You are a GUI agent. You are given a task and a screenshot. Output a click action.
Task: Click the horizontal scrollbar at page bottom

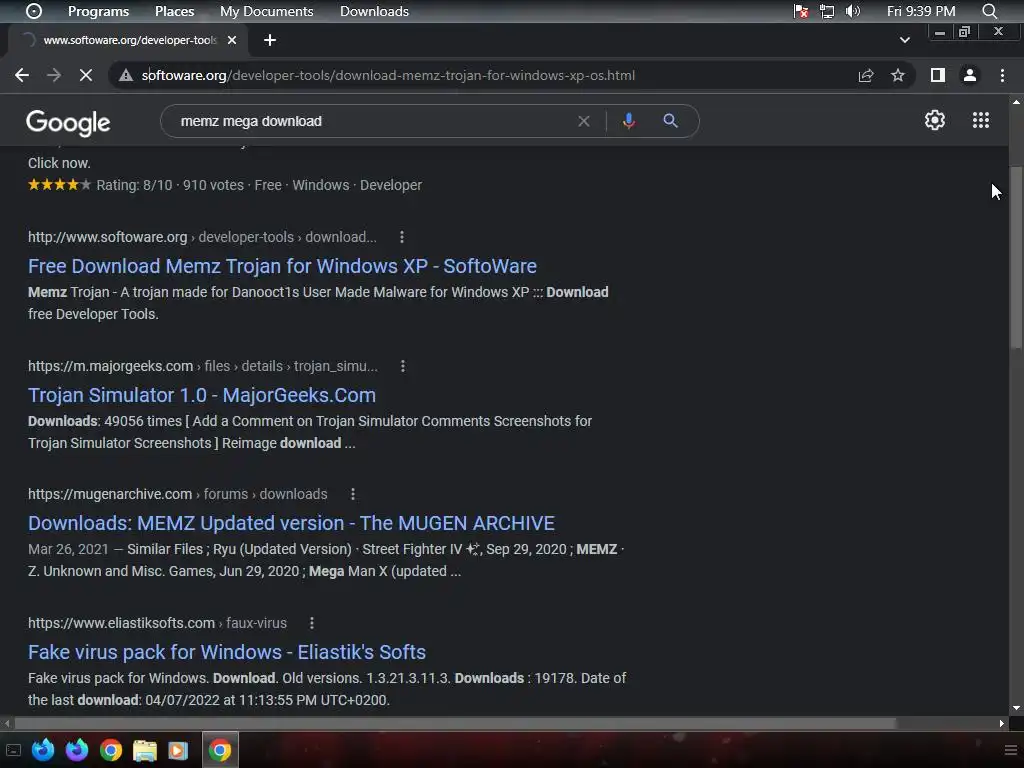(455, 723)
